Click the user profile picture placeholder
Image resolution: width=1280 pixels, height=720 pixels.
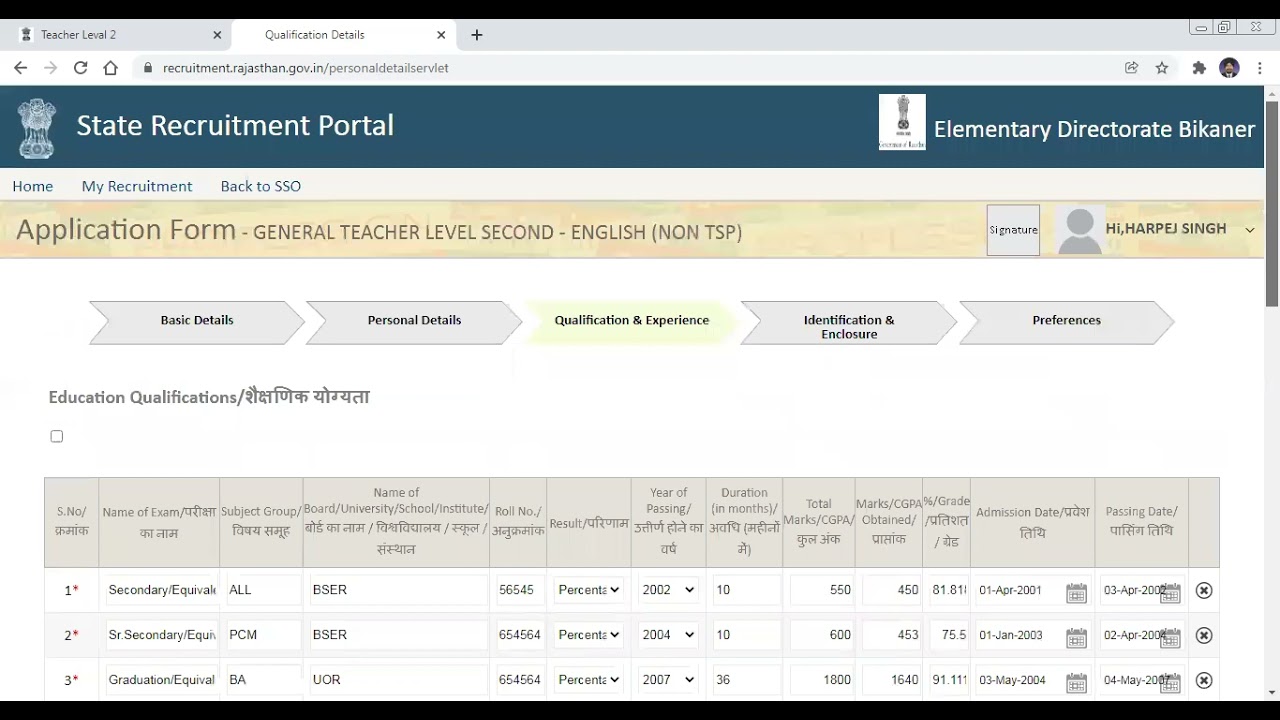click(x=1080, y=230)
